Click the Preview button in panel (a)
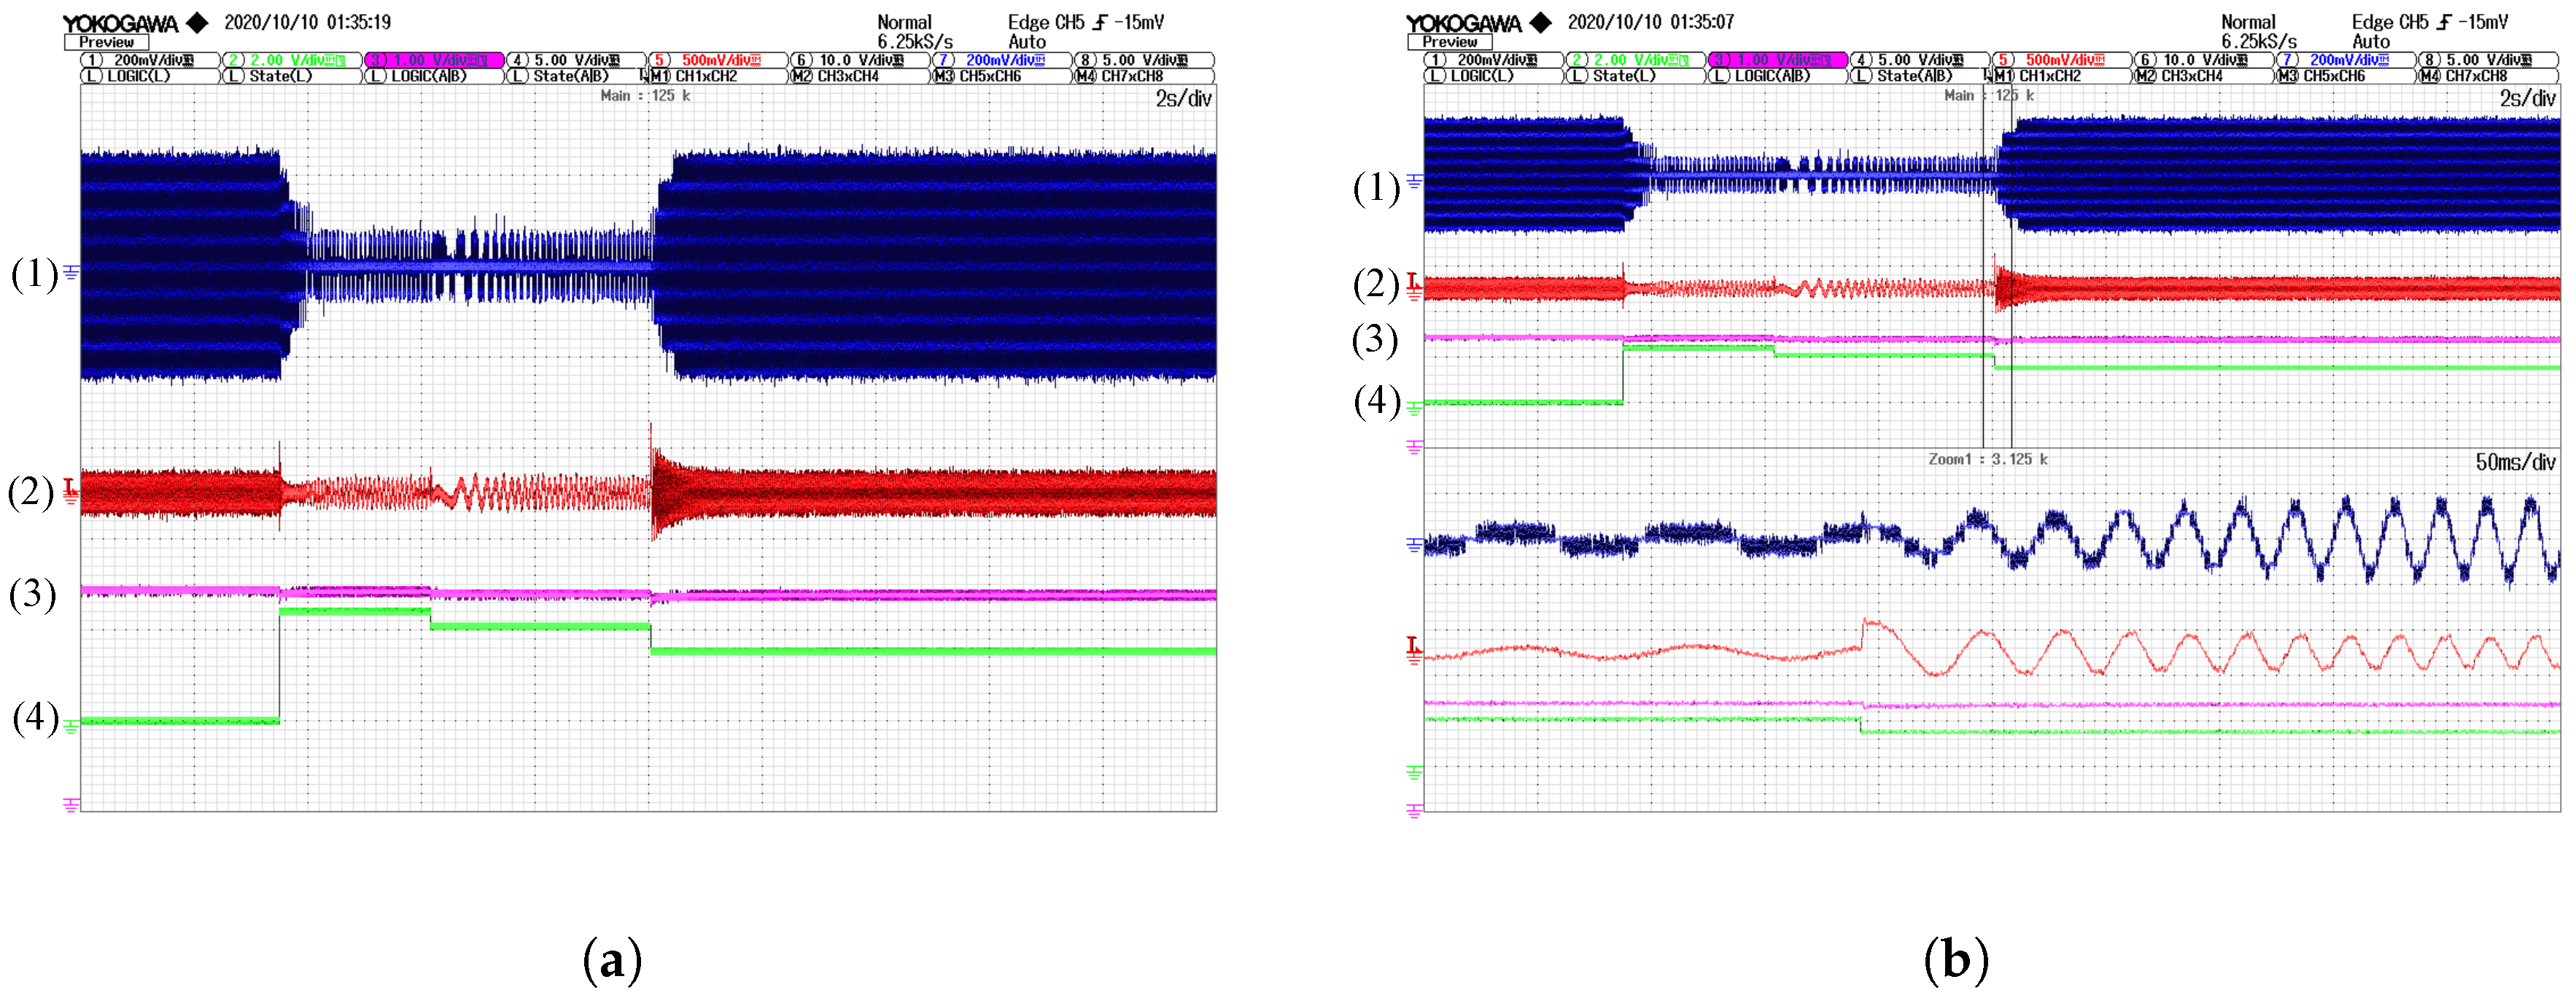 pyautogui.click(x=106, y=42)
